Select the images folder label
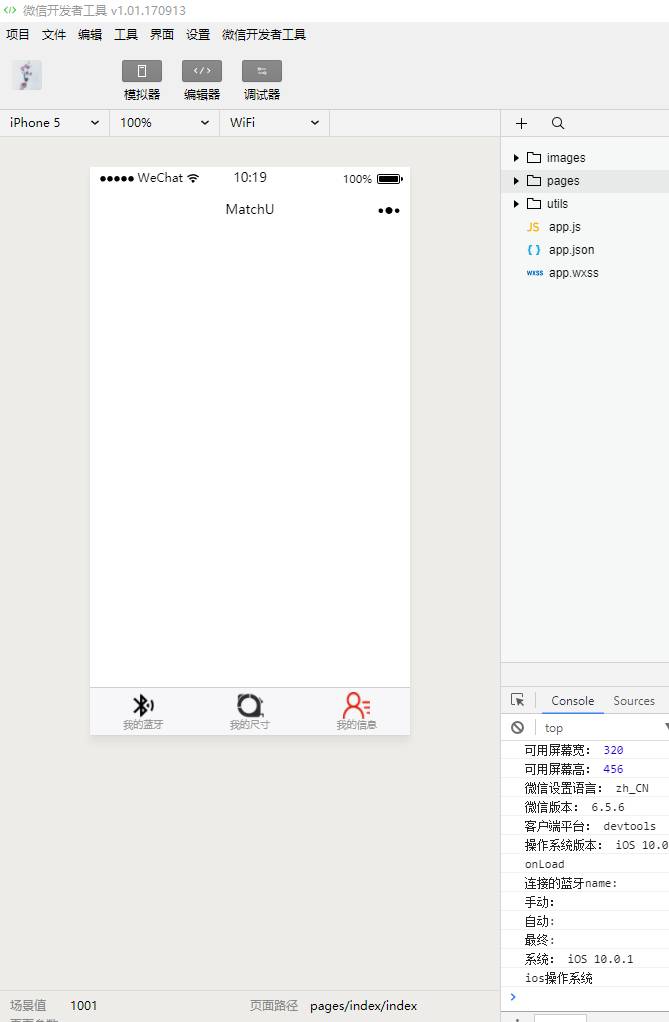 (x=565, y=158)
